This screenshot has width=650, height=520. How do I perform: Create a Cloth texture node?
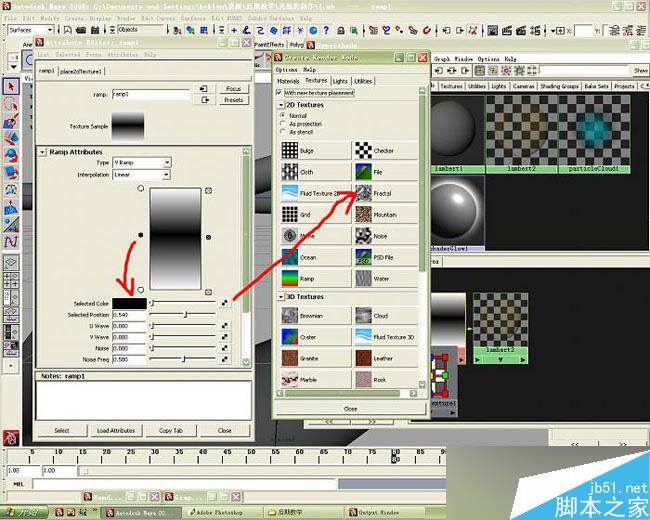(315, 172)
